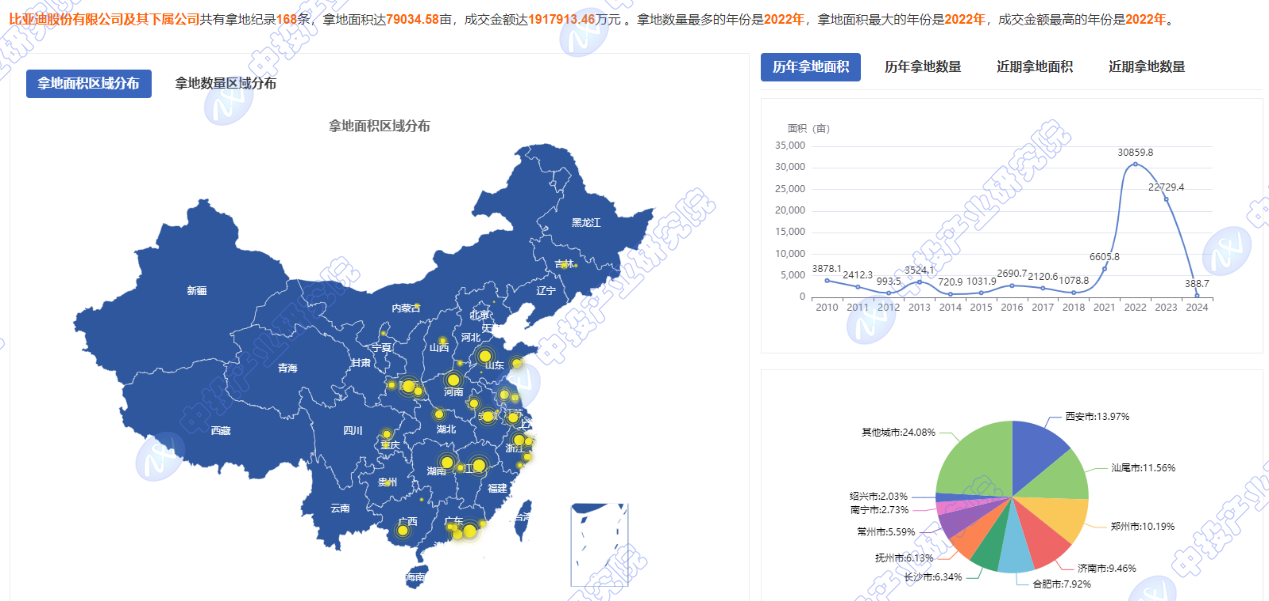Click the yellow 郑州市 pie slice

(1065, 518)
